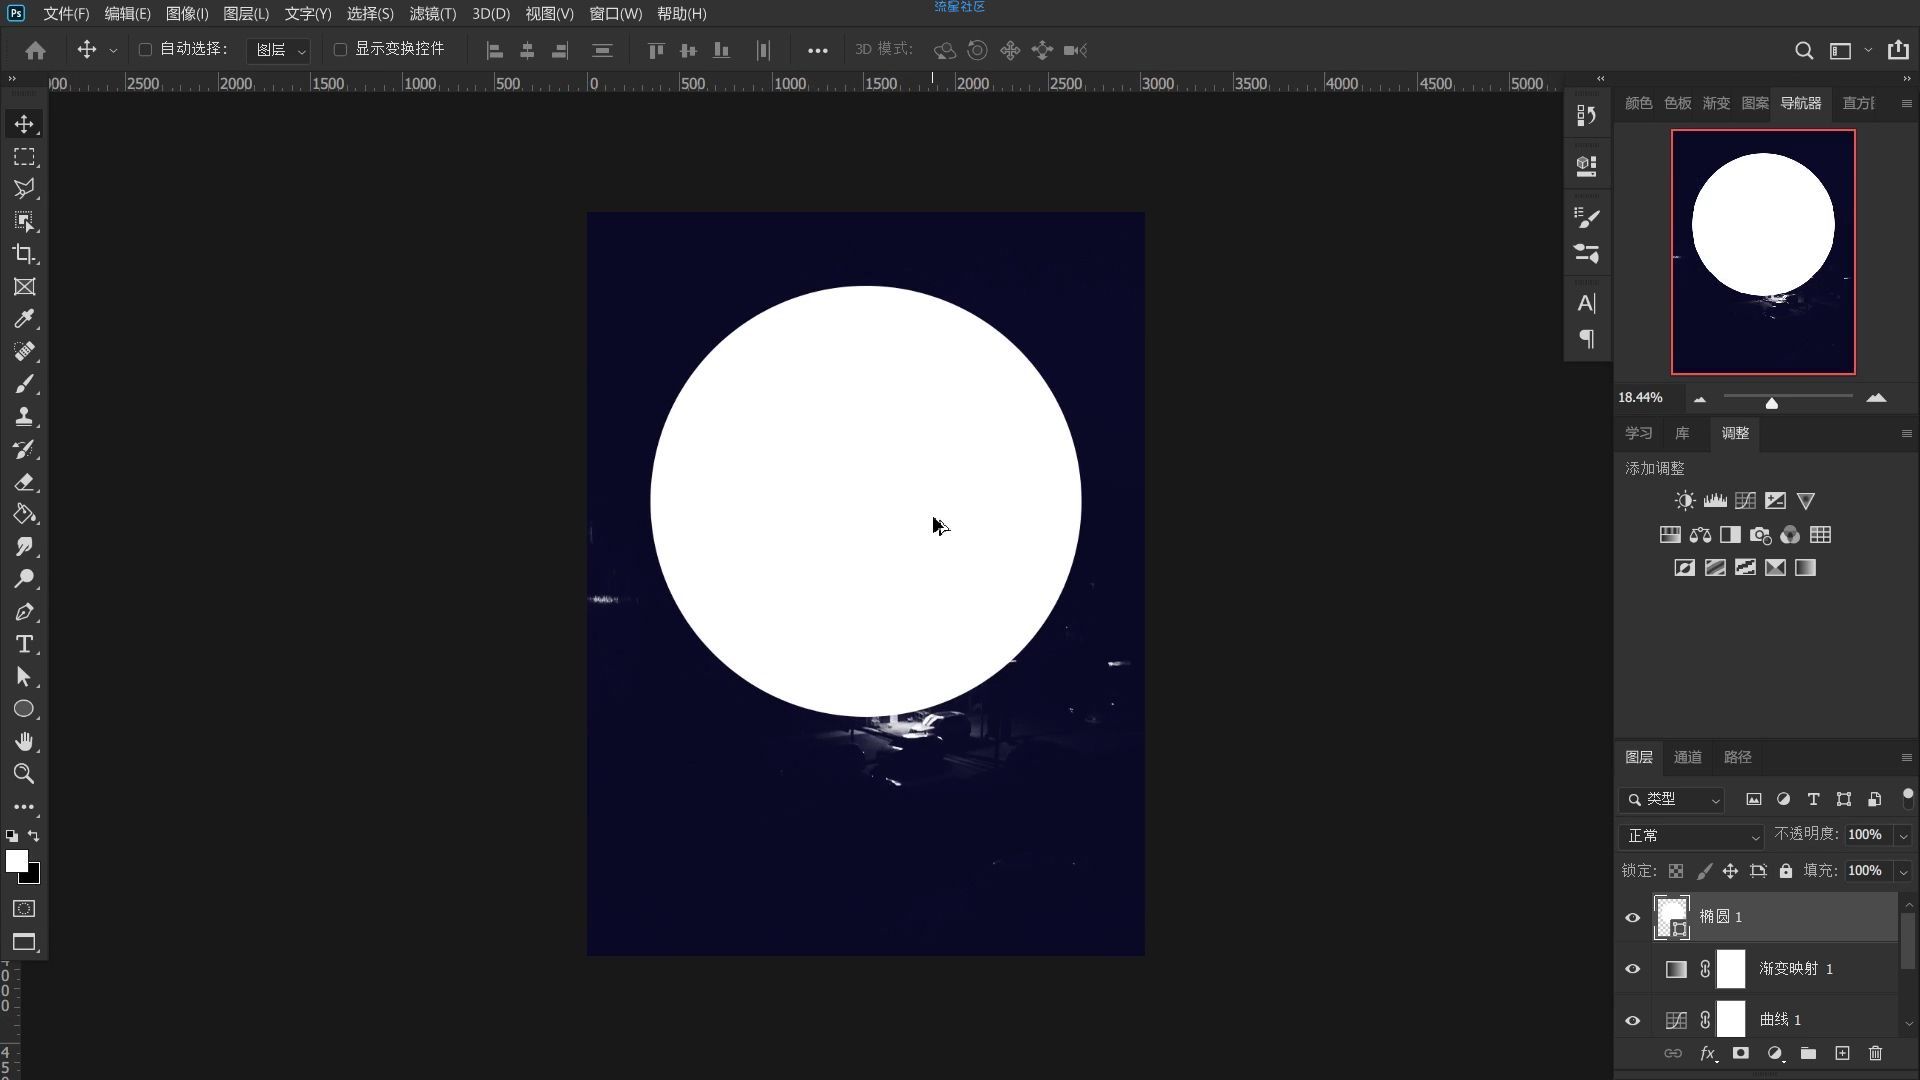The height and width of the screenshot is (1080, 1920).
Task: Select the Horizontal Type tool
Action: click(24, 644)
